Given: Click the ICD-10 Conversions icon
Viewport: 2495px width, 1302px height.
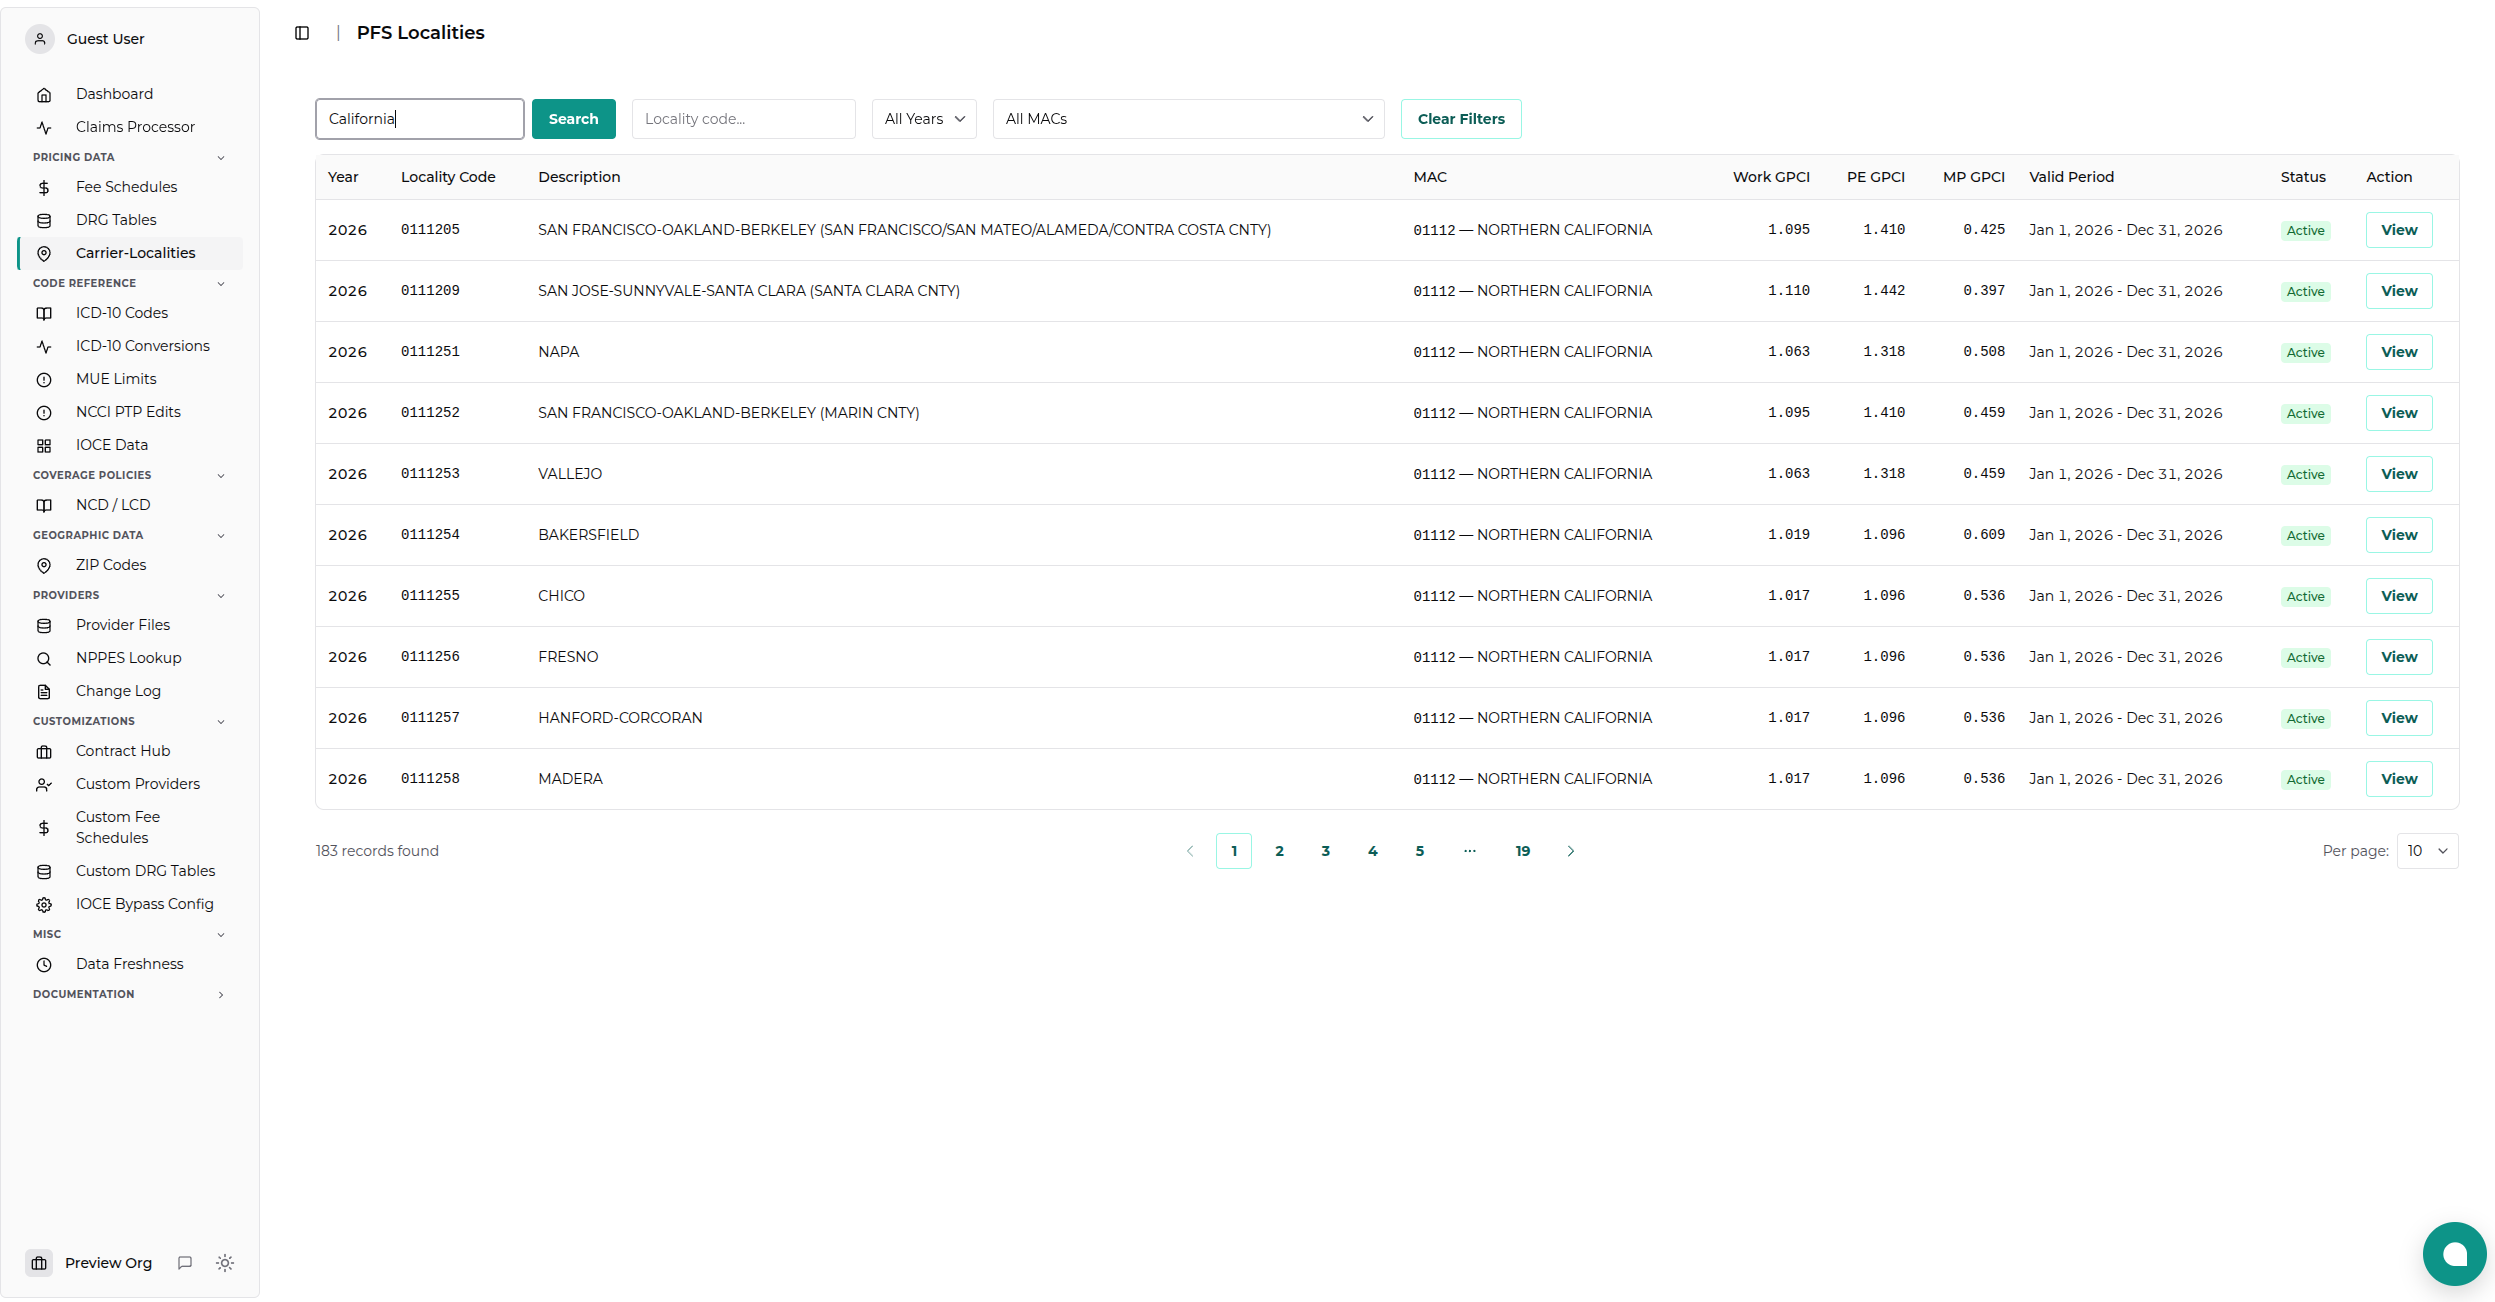Looking at the screenshot, I should (x=44, y=347).
